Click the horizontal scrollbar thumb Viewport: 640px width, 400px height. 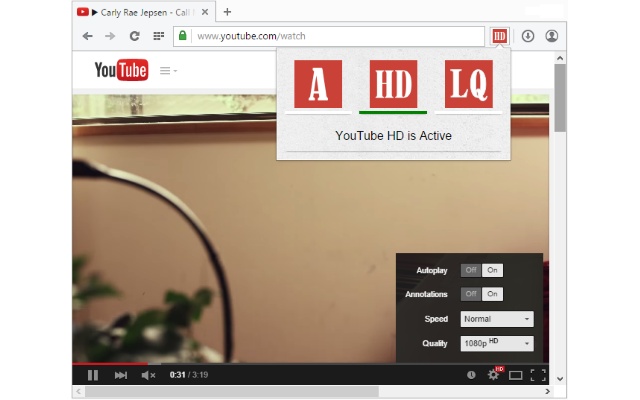click(232, 392)
